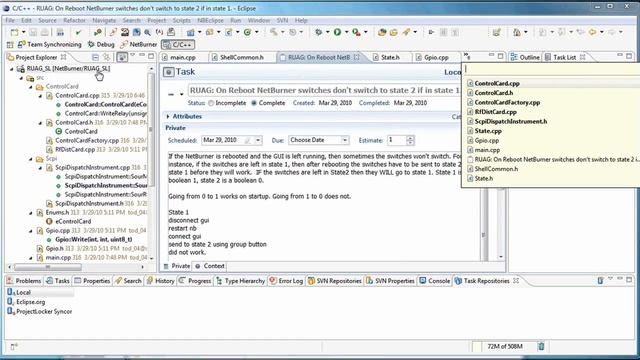The width and height of the screenshot is (640, 360).
Task: Collapse the Enums.h tree node
Action: [x=31, y=213]
